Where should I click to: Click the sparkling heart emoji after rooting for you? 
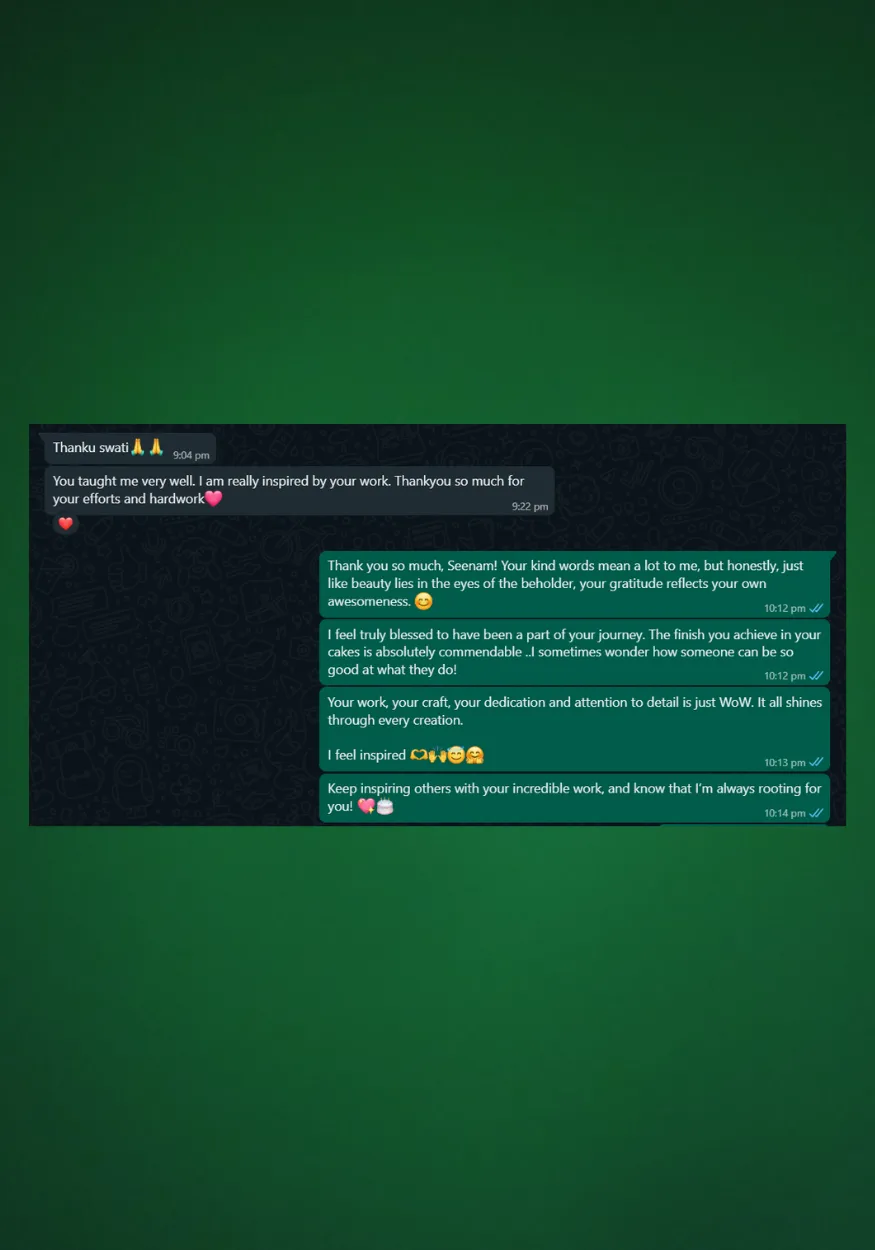[x=366, y=806]
